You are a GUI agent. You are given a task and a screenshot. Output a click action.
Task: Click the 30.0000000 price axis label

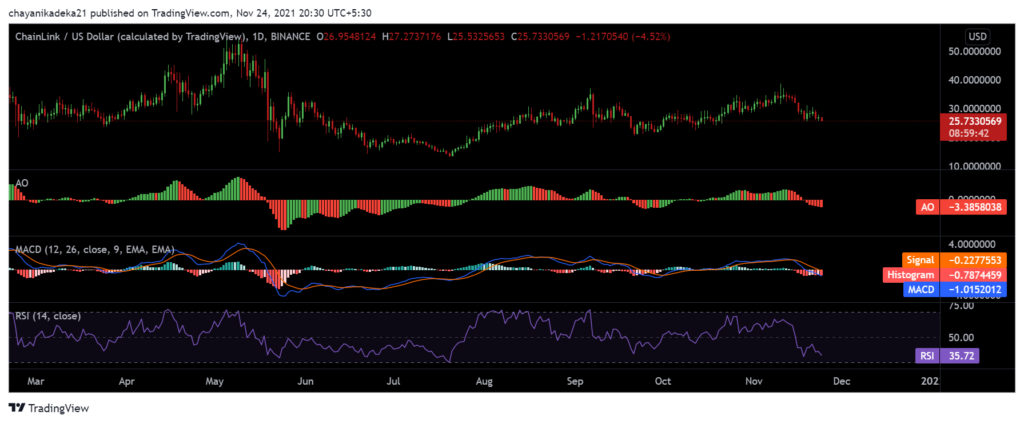coord(973,108)
